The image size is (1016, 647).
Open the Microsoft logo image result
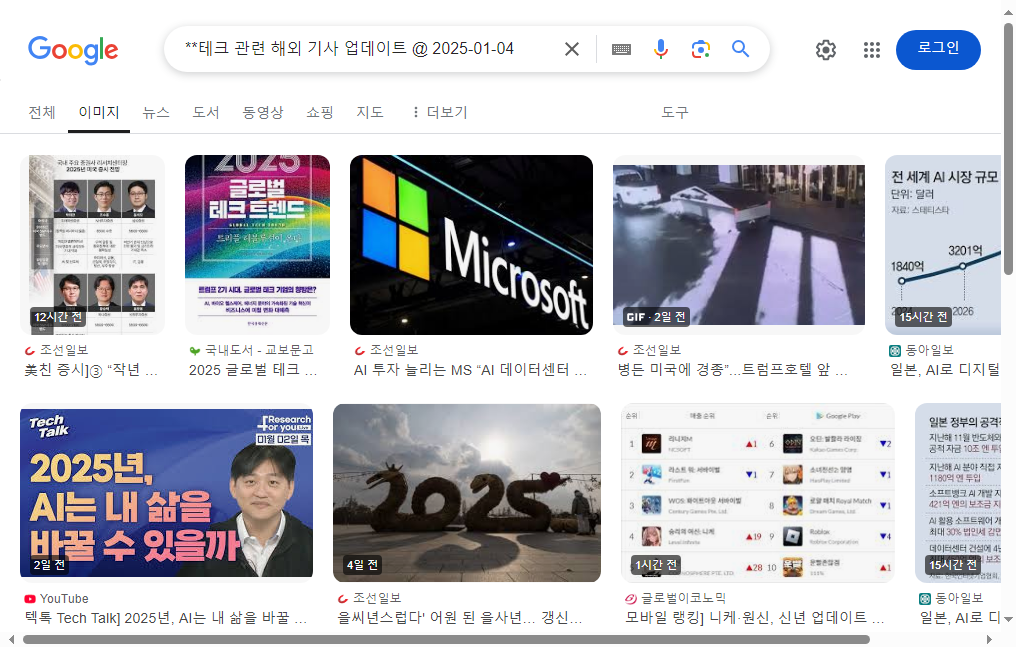point(471,245)
